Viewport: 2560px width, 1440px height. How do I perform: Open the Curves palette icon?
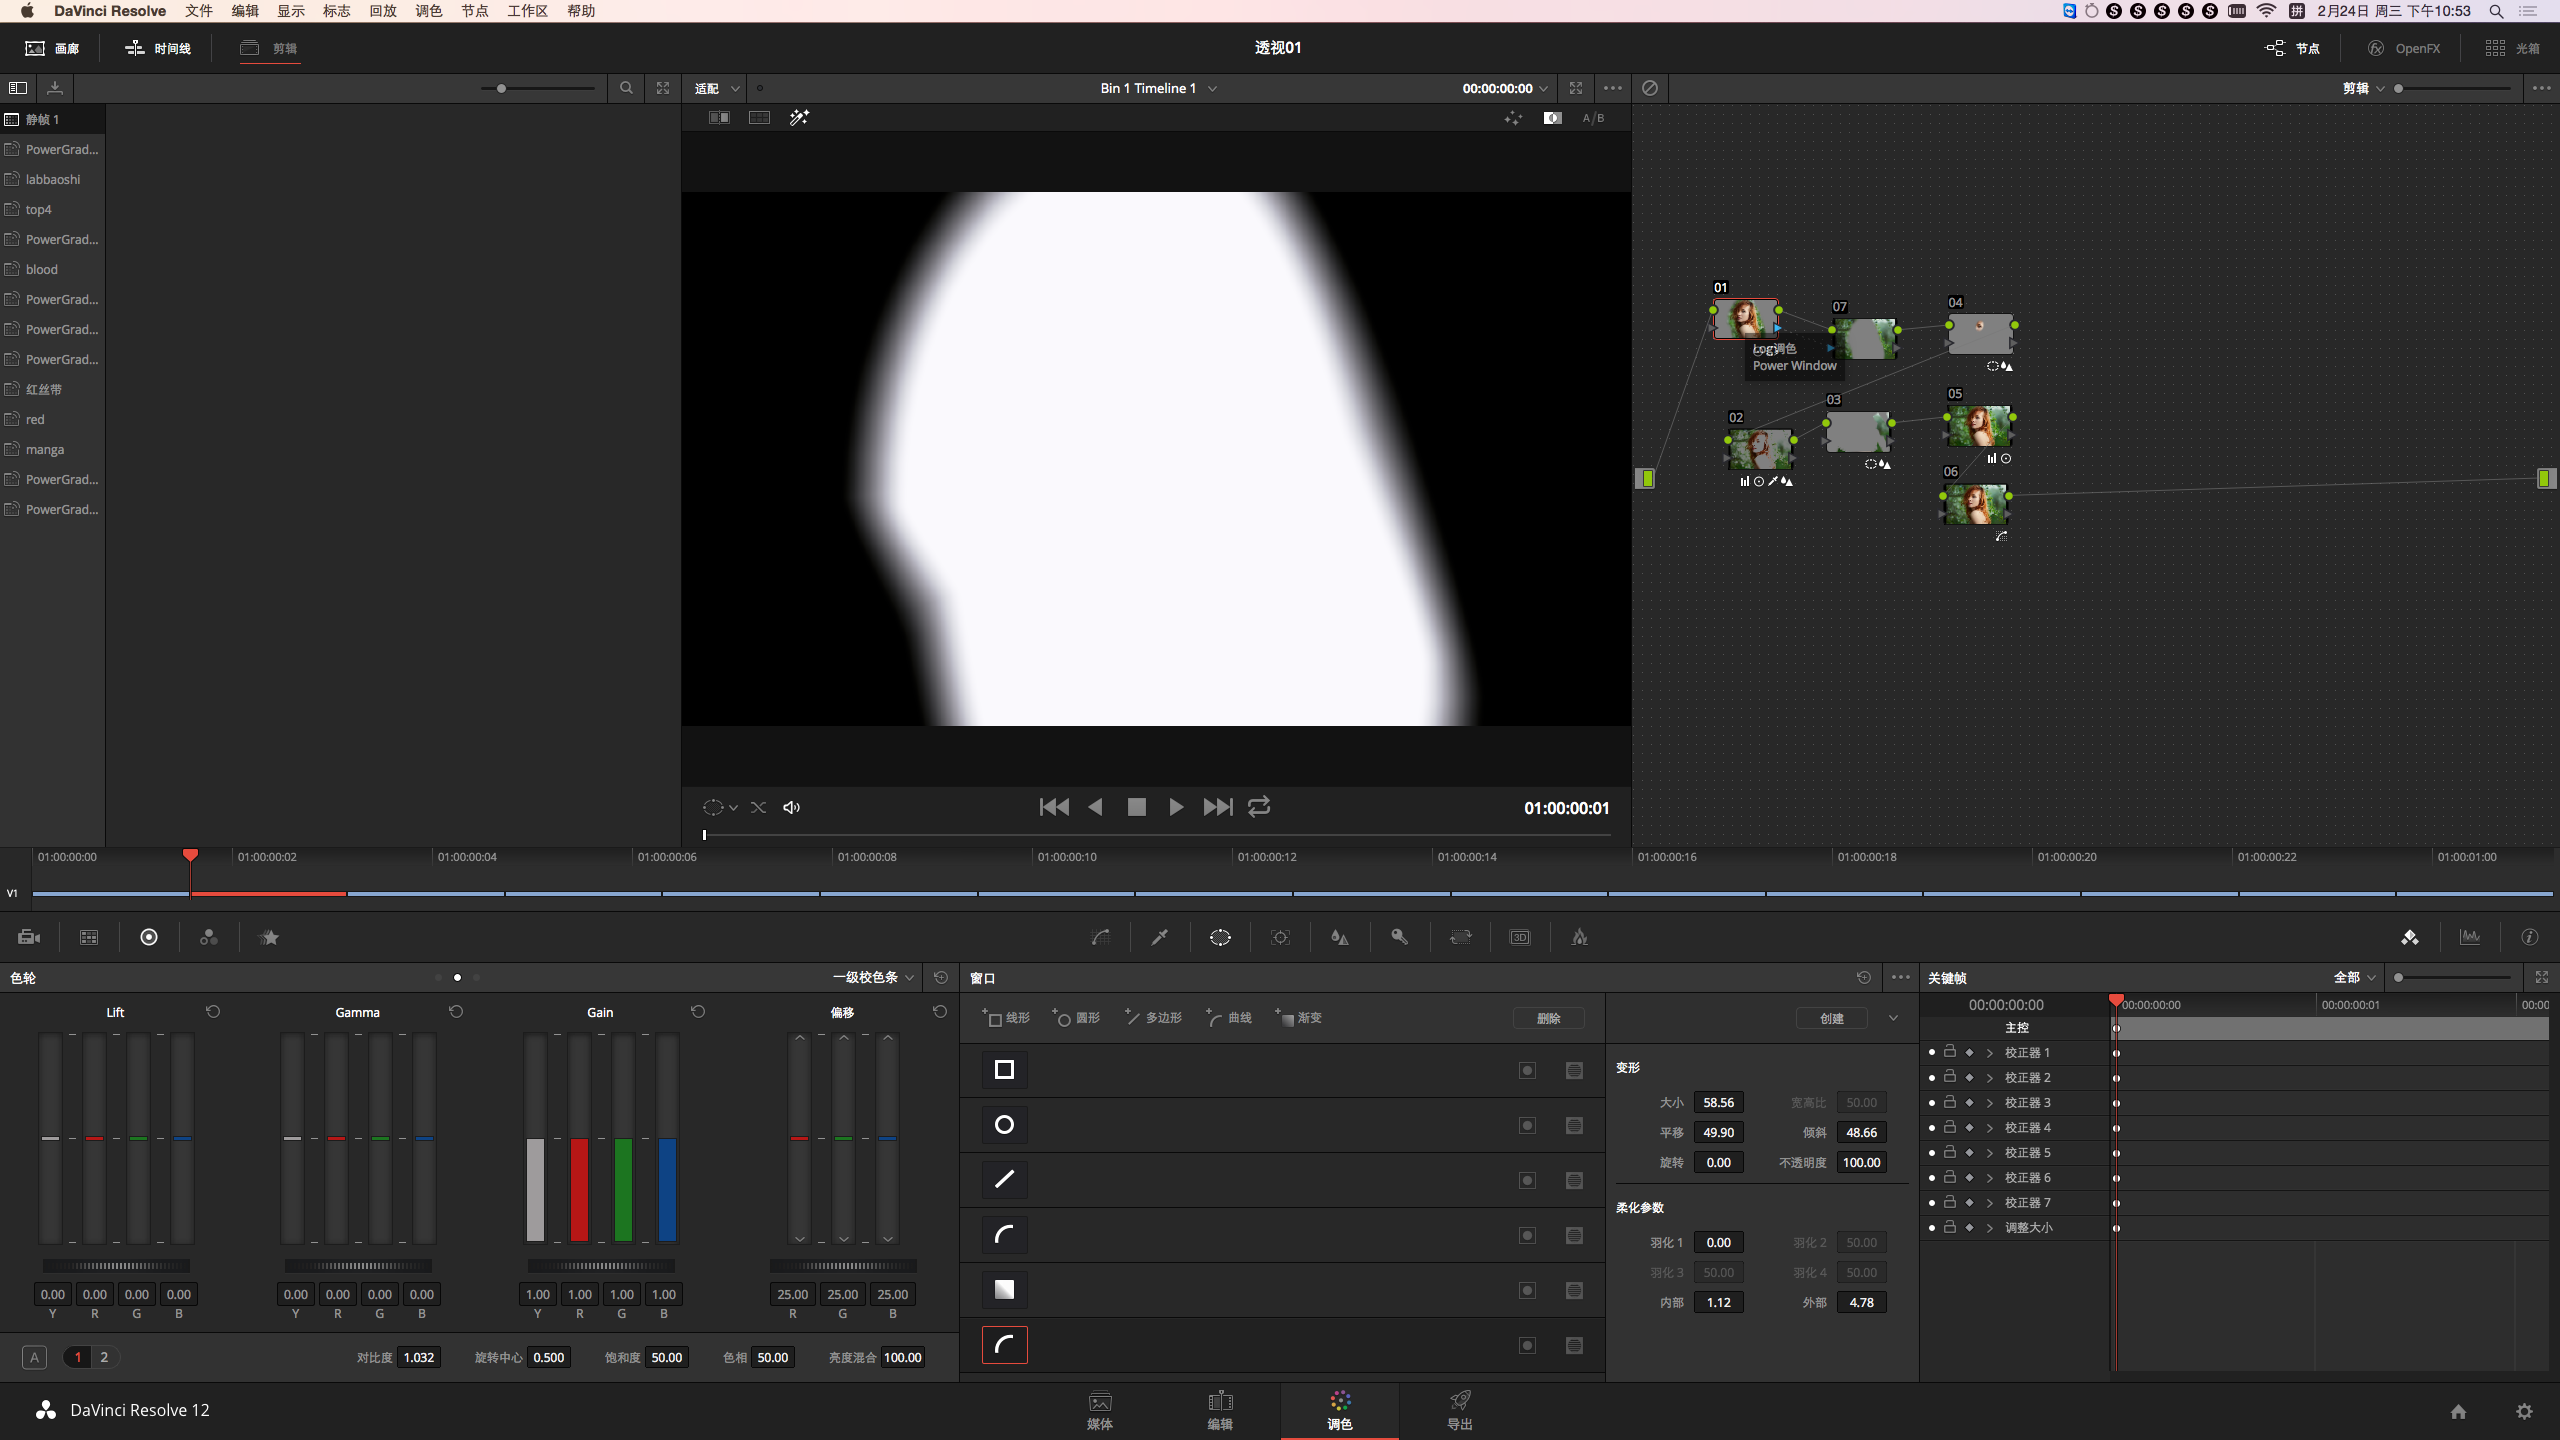coord(1100,937)
